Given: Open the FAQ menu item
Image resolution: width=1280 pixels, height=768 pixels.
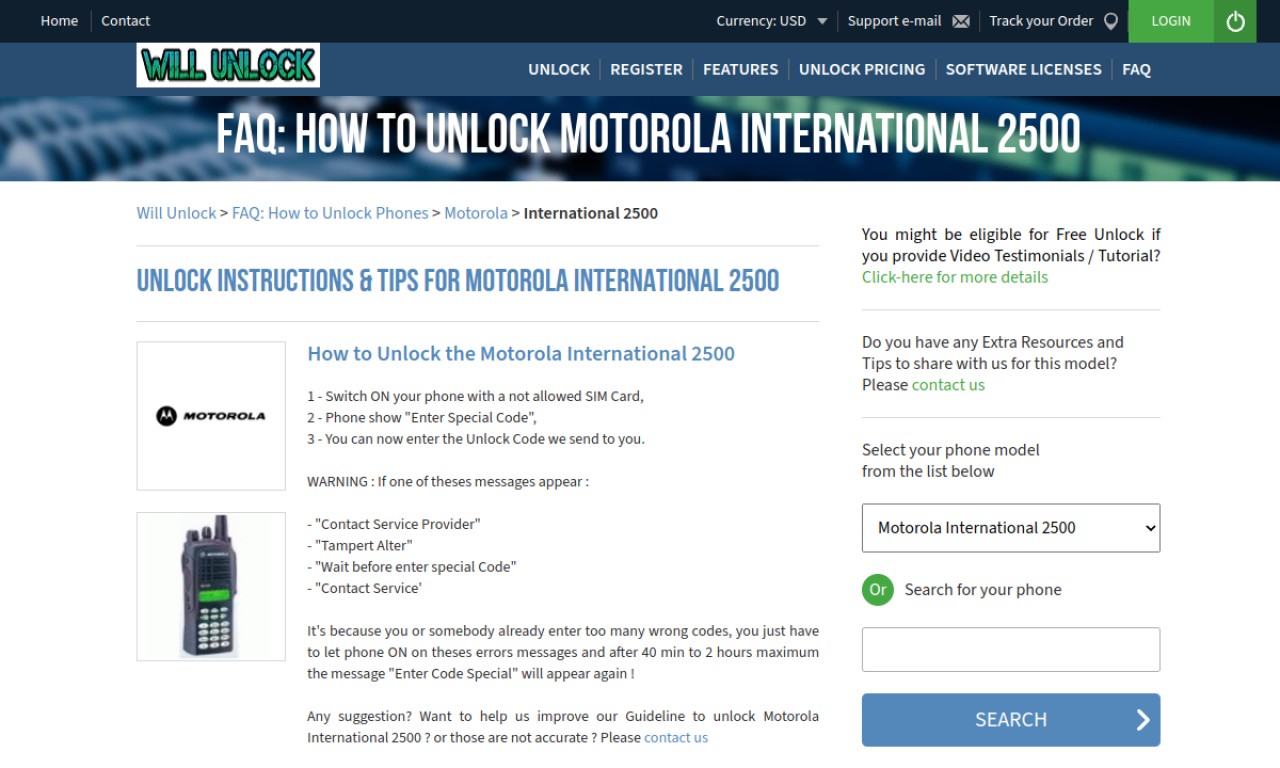Looking at the screenshot, I should click(1136, 69).
